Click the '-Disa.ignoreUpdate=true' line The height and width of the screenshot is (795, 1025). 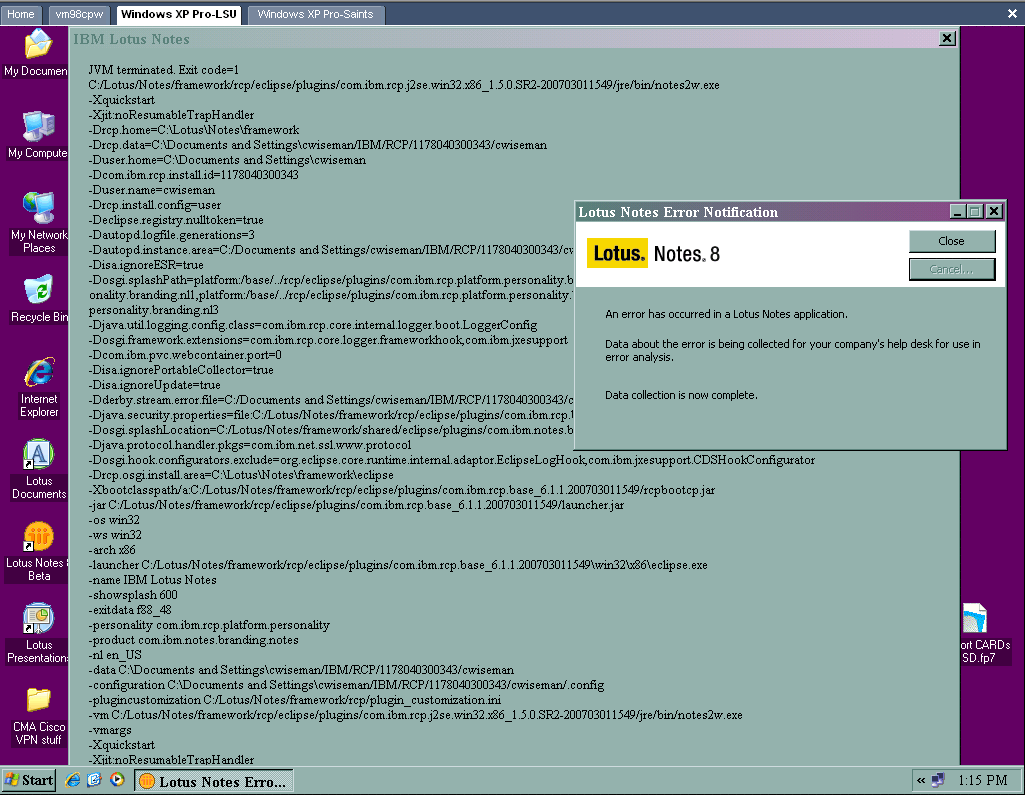(x=156, y=385)
